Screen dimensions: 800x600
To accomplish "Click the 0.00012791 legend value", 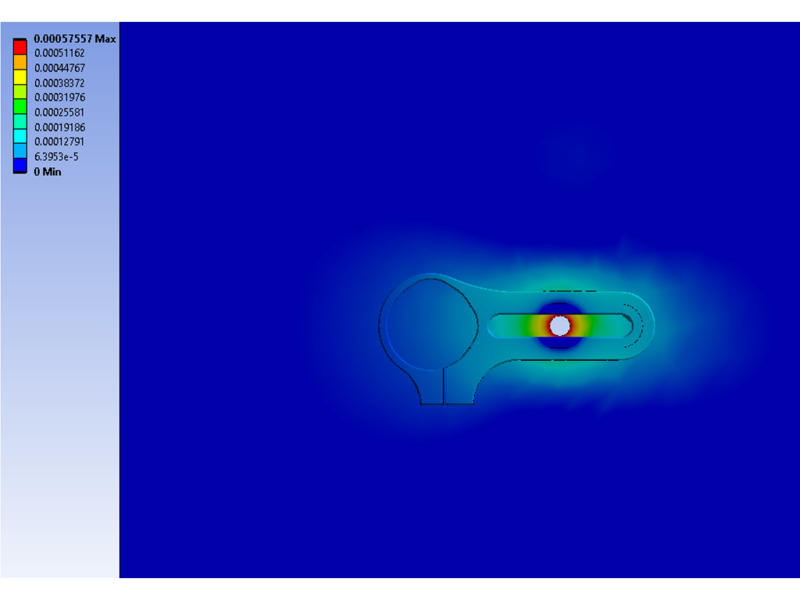I will coord(60,142).
